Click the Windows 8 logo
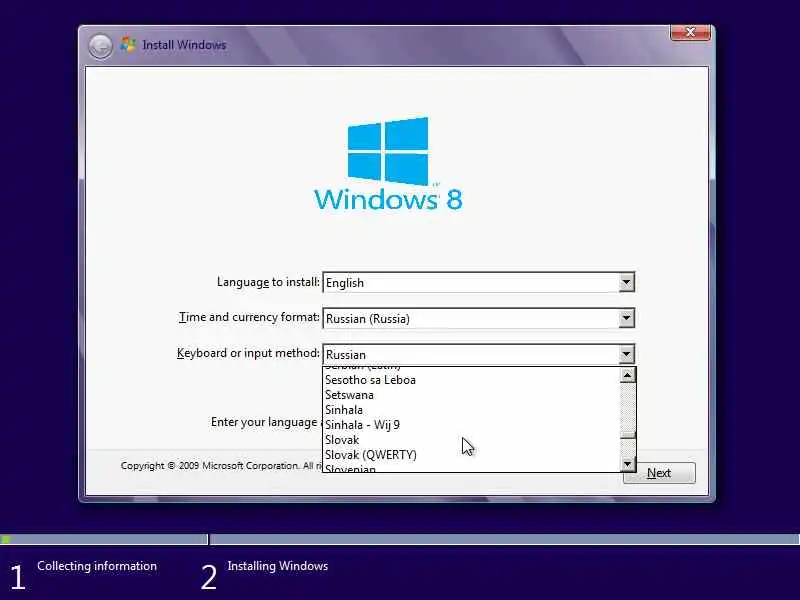The width and height of the screenshot is (800, 600). pos(388,164)
